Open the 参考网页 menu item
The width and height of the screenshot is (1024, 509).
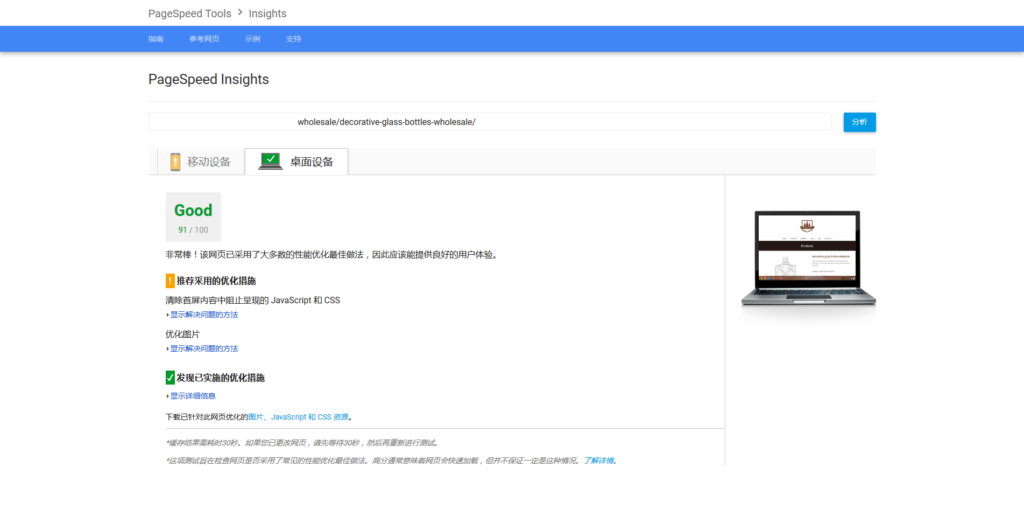204,39
